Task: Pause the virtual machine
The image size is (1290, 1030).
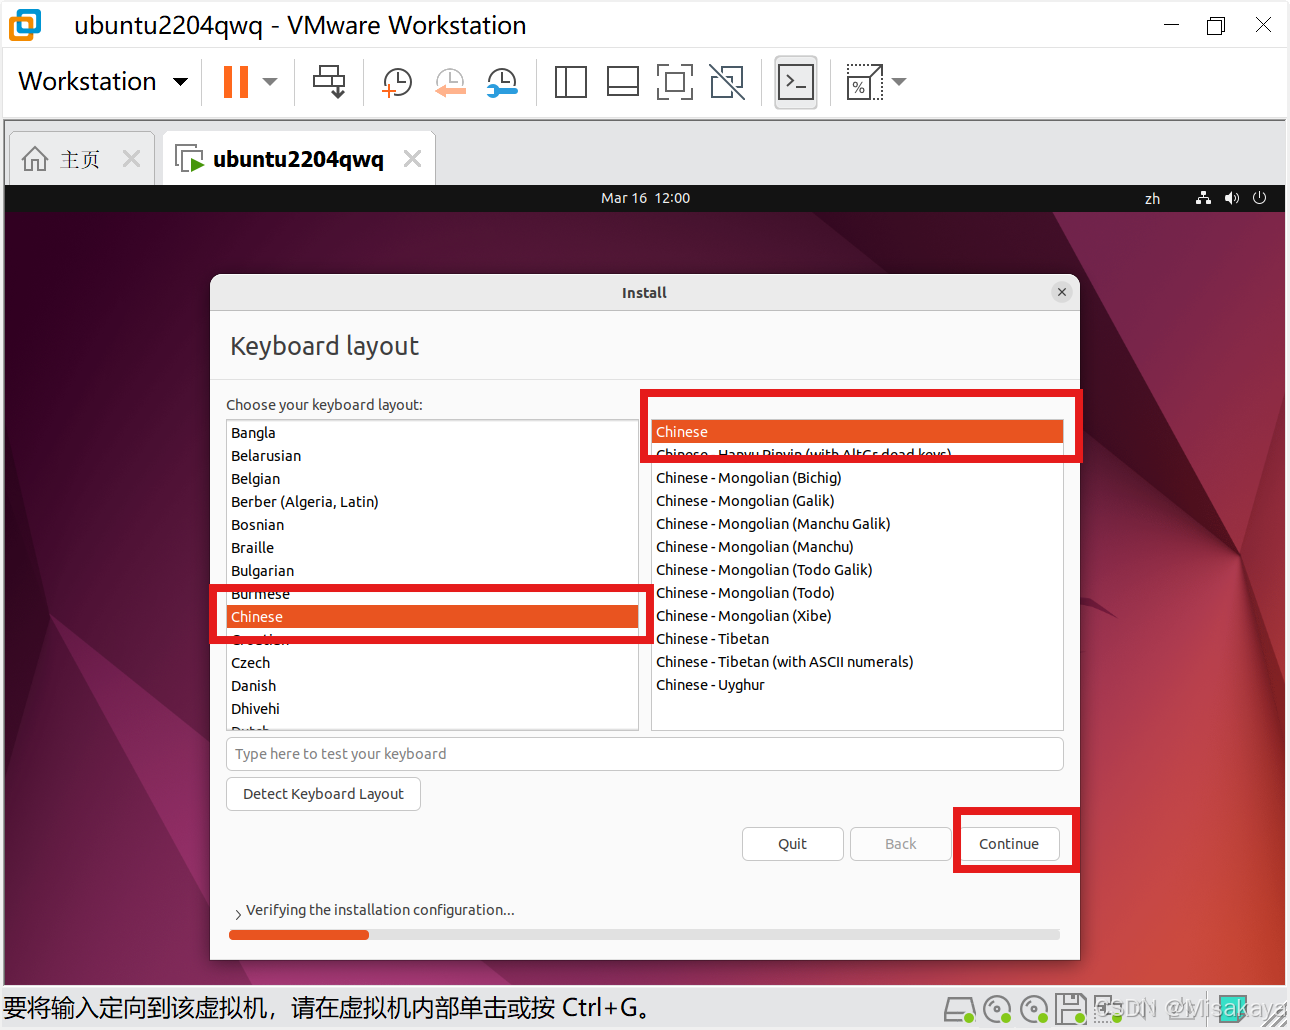Action: coord(236,82)
